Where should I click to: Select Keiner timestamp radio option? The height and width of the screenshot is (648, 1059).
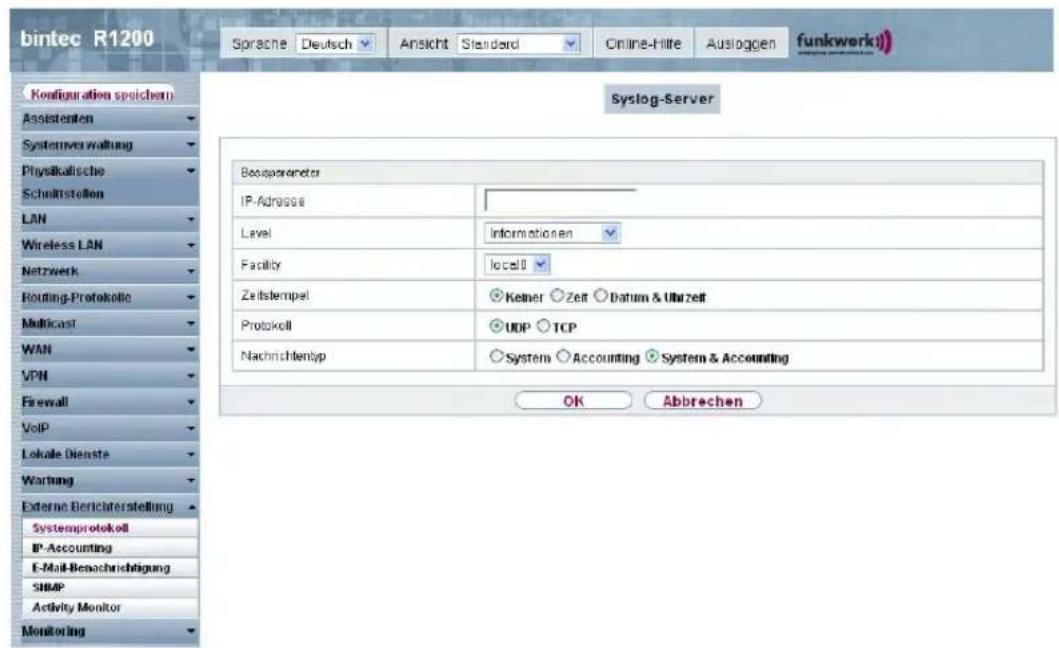tap(496, 296)
